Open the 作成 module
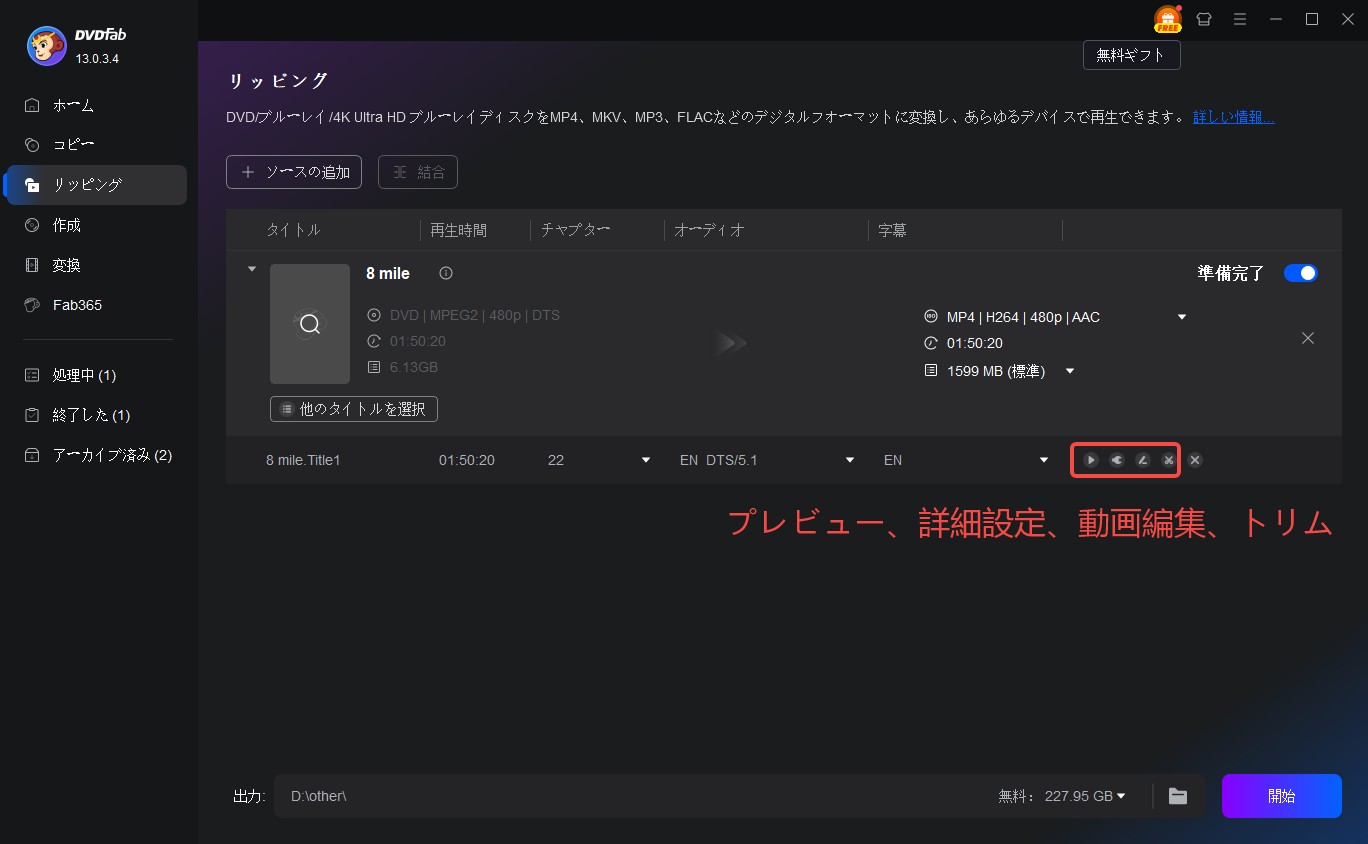 tap(95, 225)
